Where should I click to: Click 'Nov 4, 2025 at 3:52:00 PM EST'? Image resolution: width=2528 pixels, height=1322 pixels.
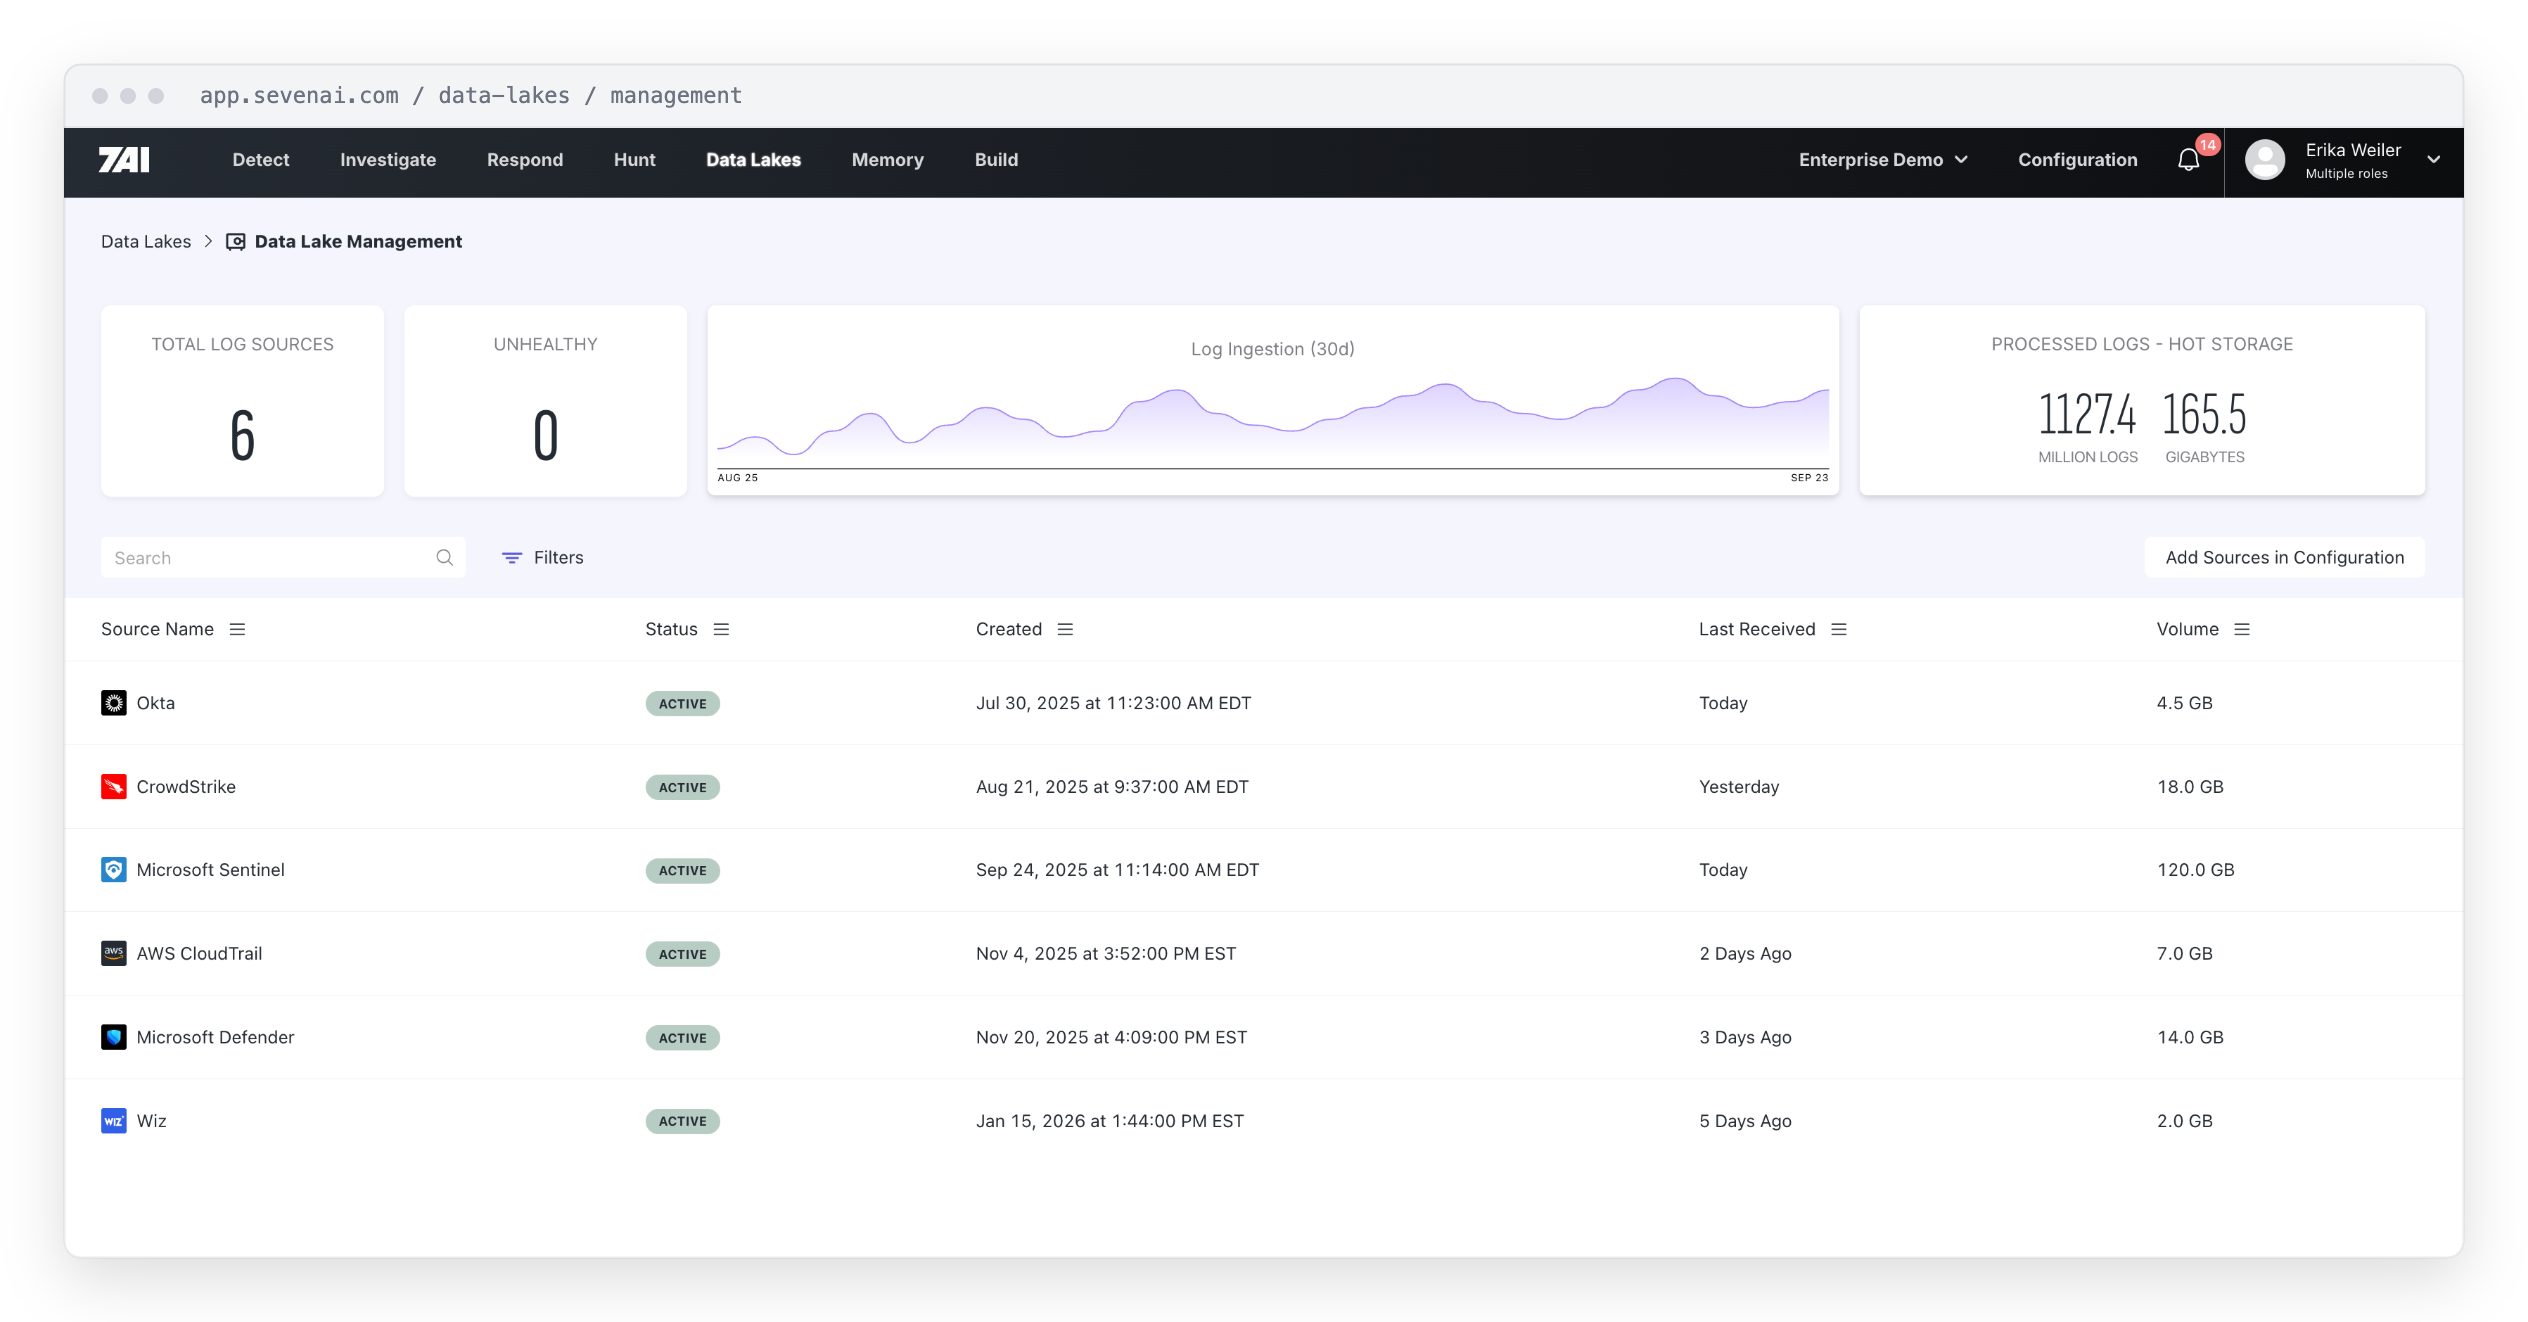(1106, 954)
